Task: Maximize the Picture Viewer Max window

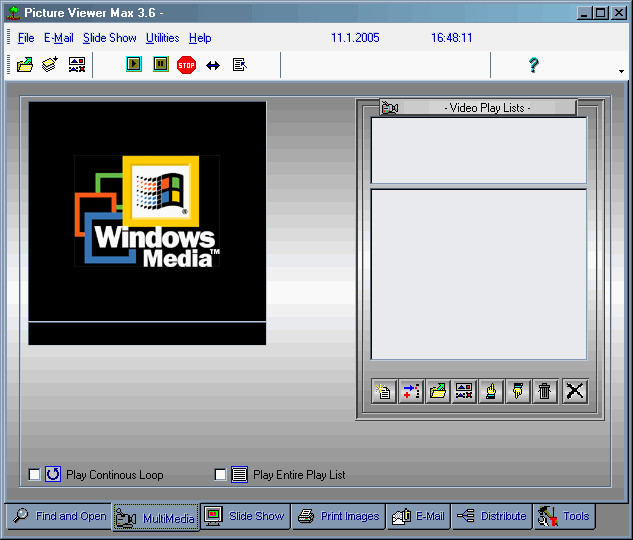Action: 600,13
